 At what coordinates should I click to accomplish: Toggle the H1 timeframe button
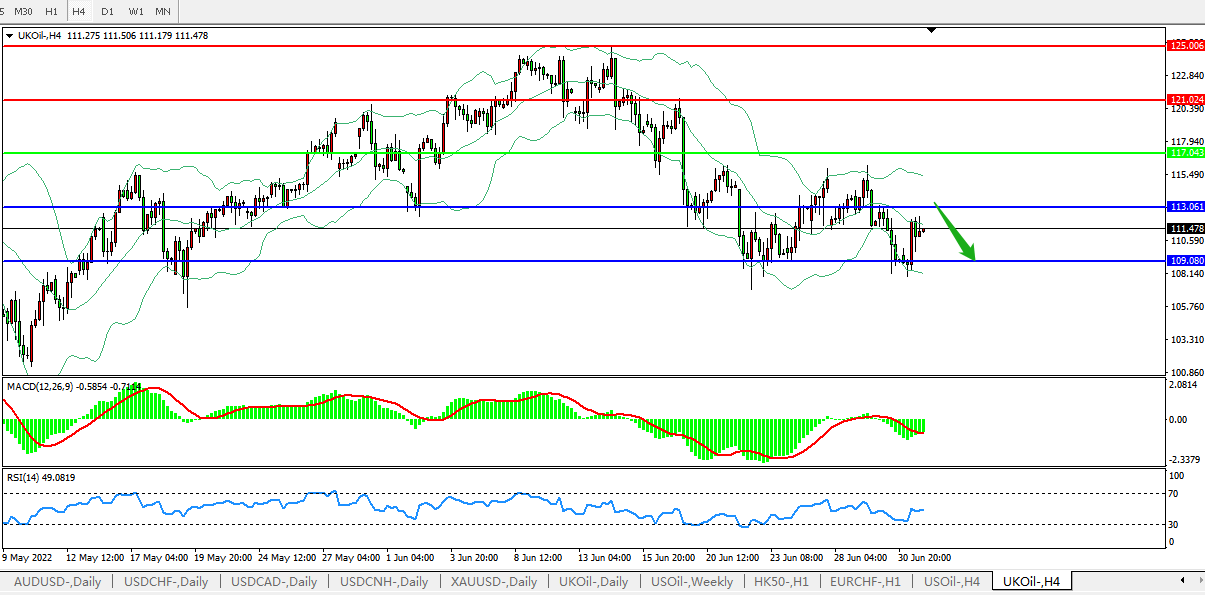(x=51, y=11)
